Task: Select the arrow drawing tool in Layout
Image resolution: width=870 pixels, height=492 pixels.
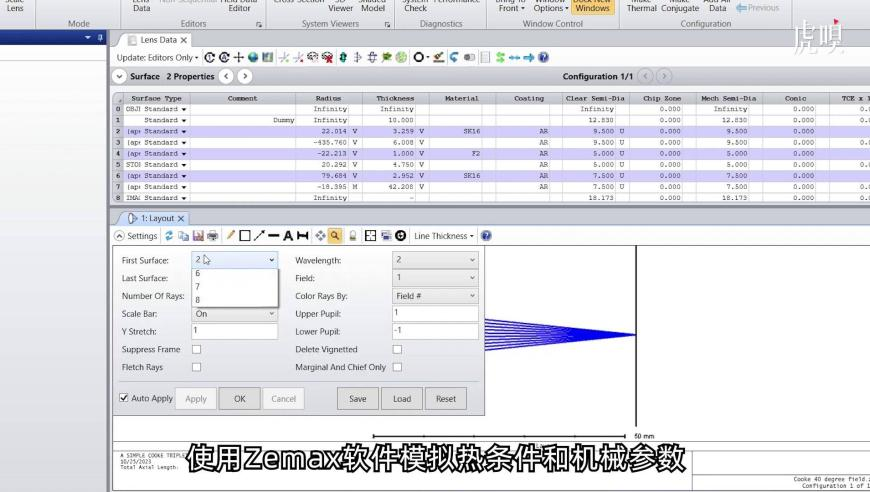Action: click(259, 236)
